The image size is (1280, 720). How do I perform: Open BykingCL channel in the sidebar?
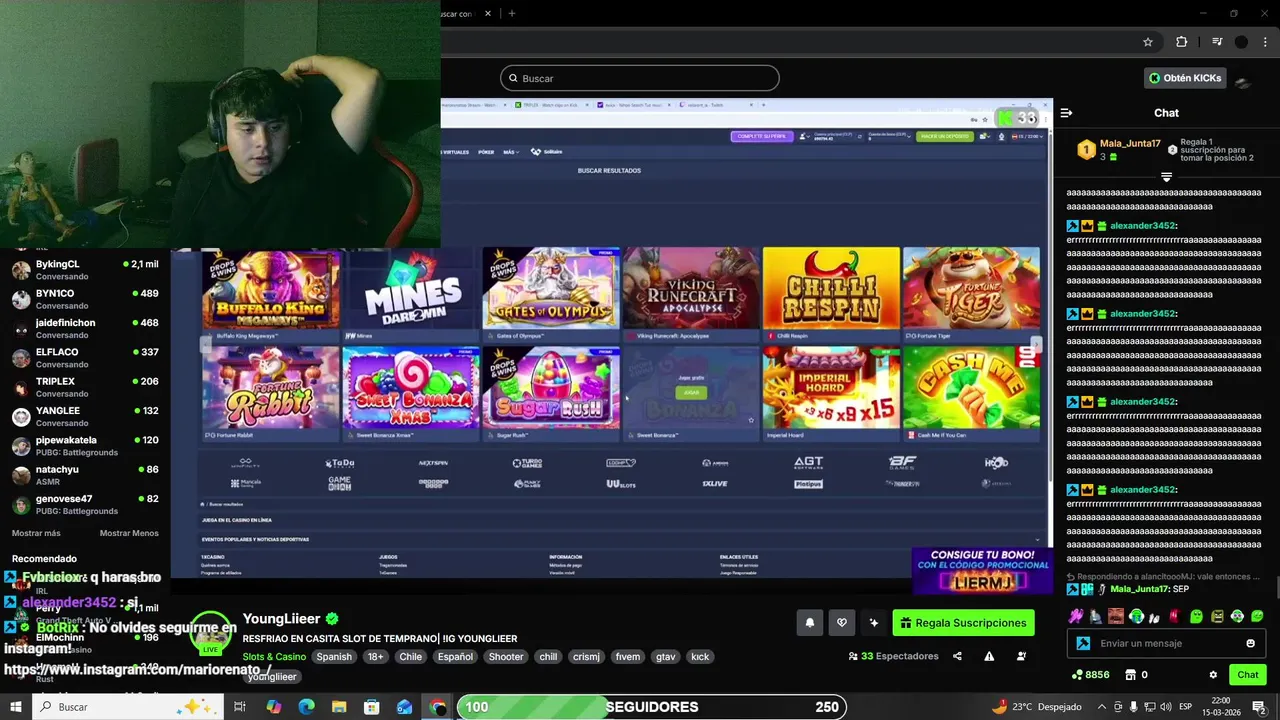(x=85, y=270)
